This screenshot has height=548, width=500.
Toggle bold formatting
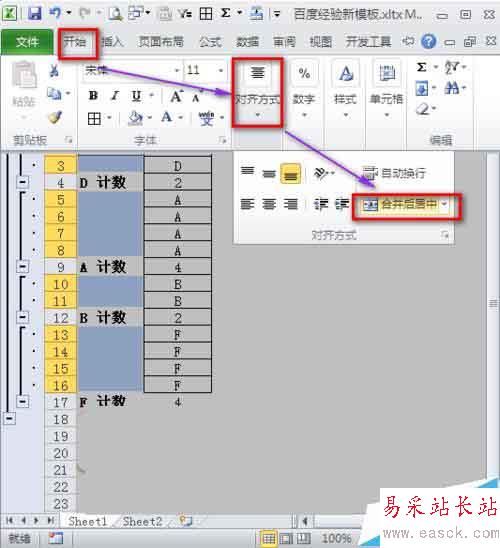[x=93, y=95]
